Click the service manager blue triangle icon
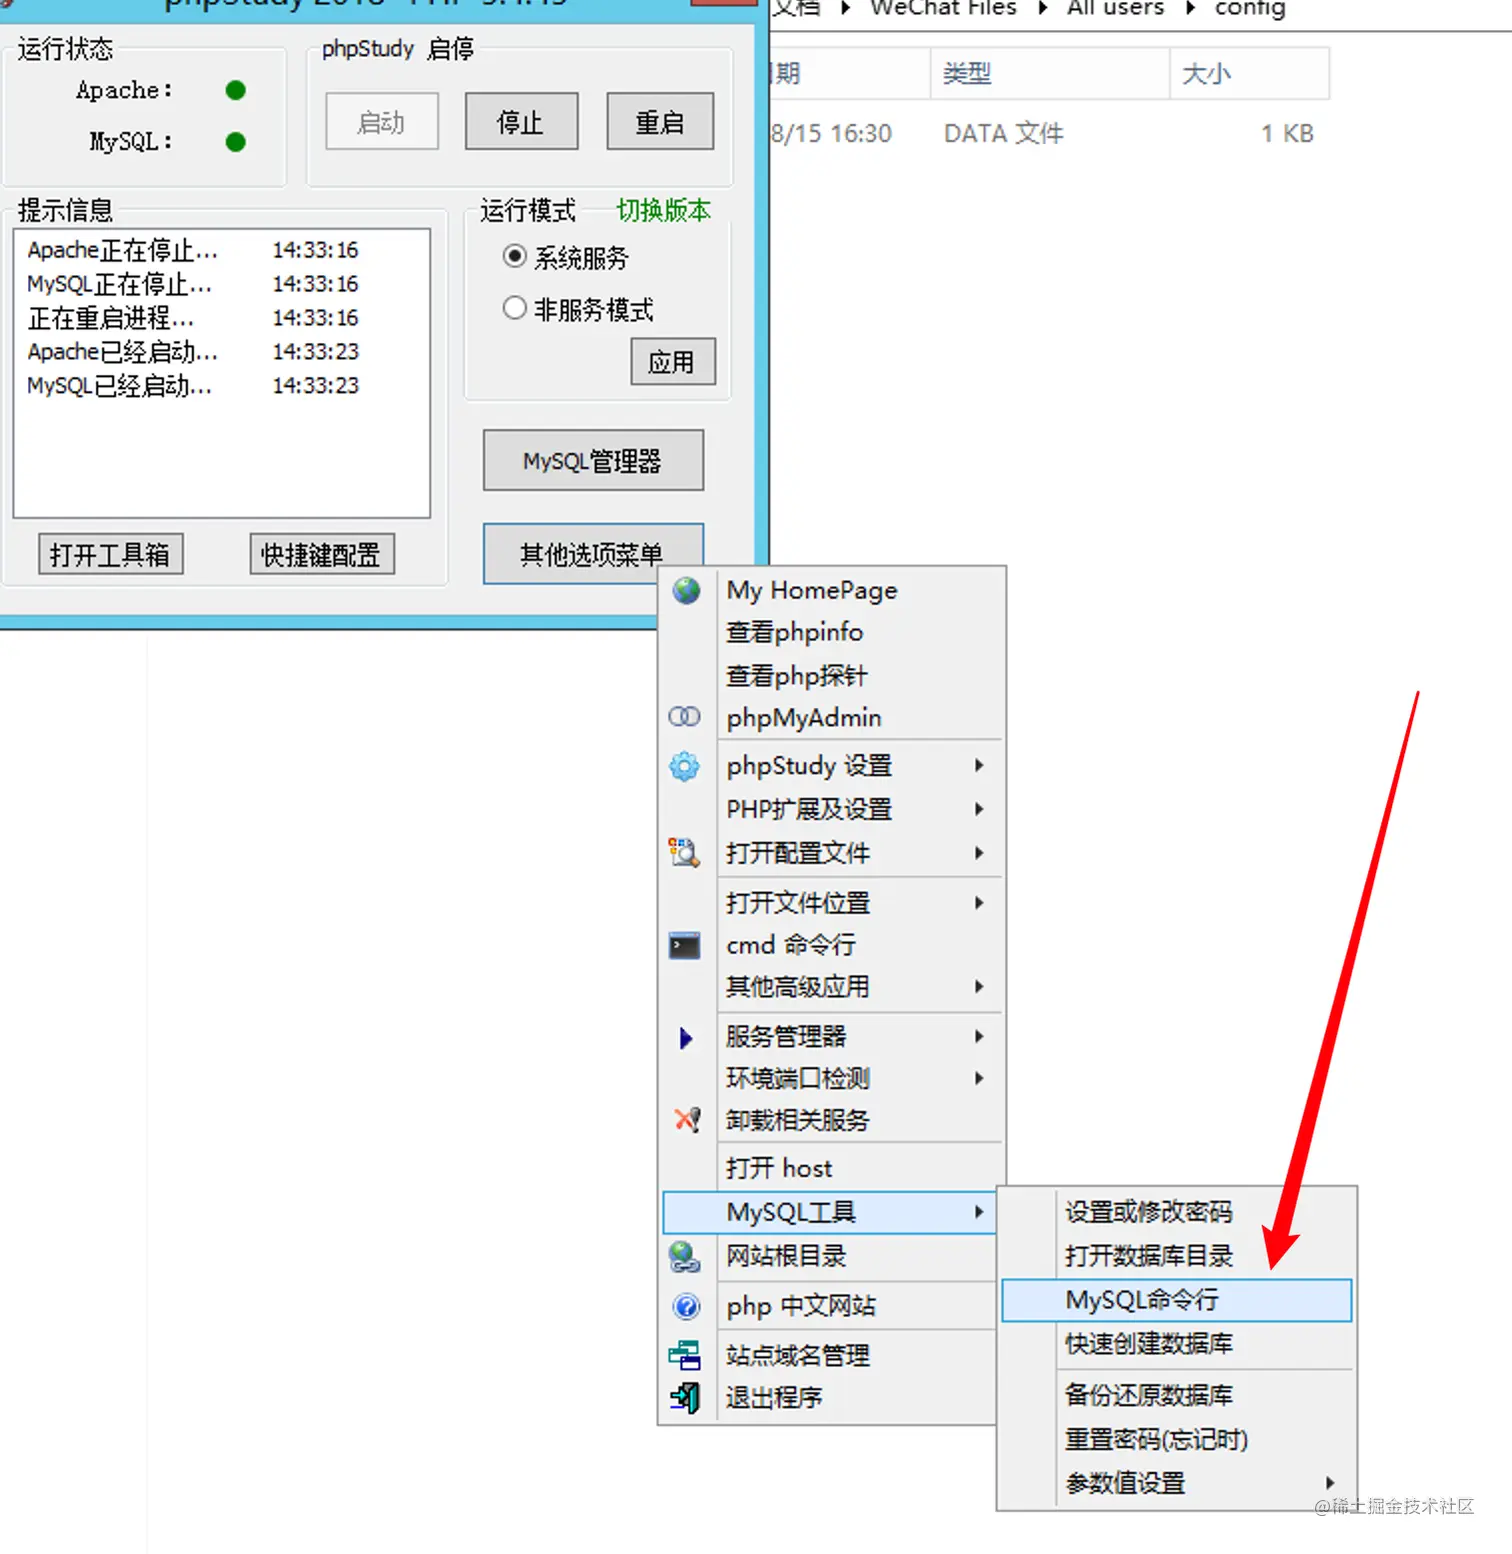This screenshot has width=1512, height=1554. click(x=686, y=1038)
